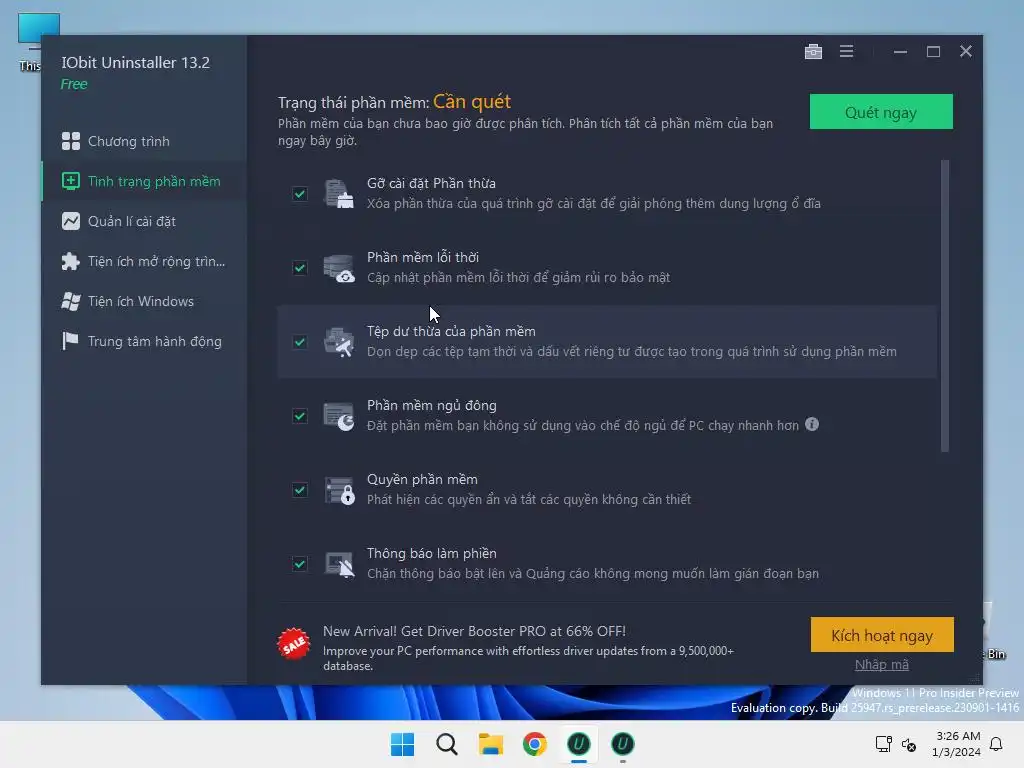Open File Explorer from taskbar
Image resolution: width=1024 pixels, height=768 pixels.
coord(490,744)
